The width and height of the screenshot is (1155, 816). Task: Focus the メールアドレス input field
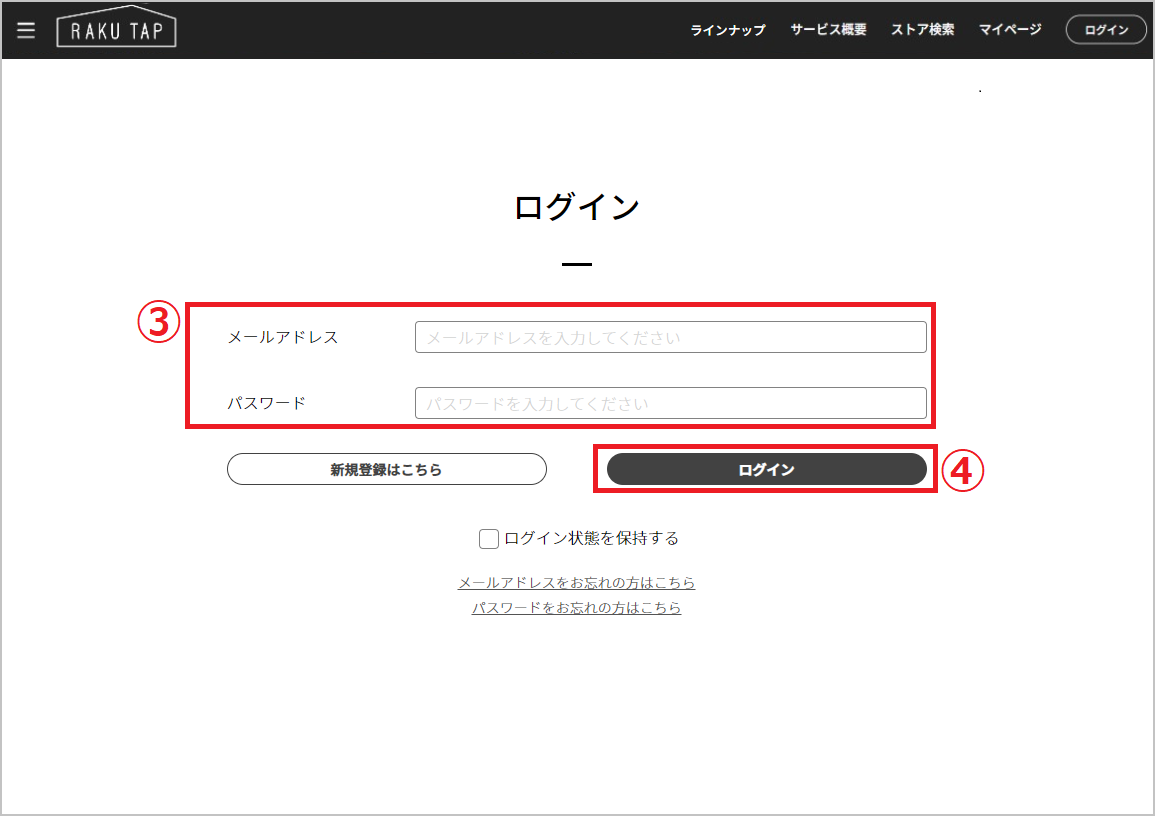[x=670, y=338]
